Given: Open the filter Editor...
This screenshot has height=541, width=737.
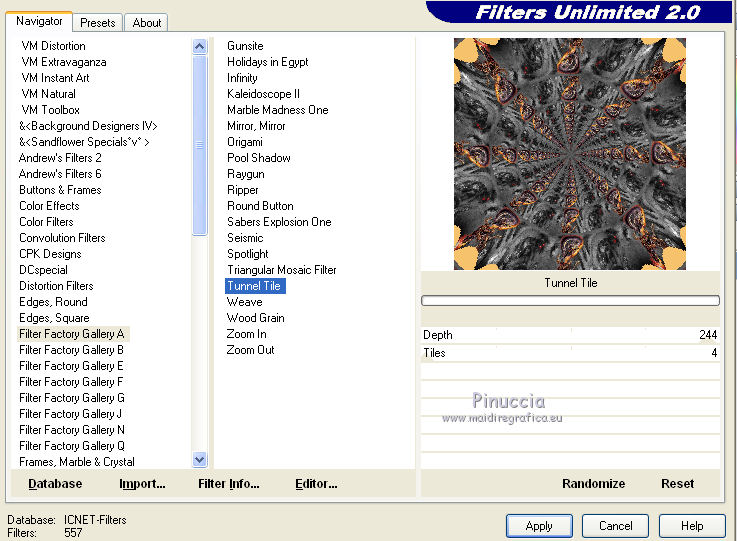Looking at the screenshot, I should click(316, 484).
